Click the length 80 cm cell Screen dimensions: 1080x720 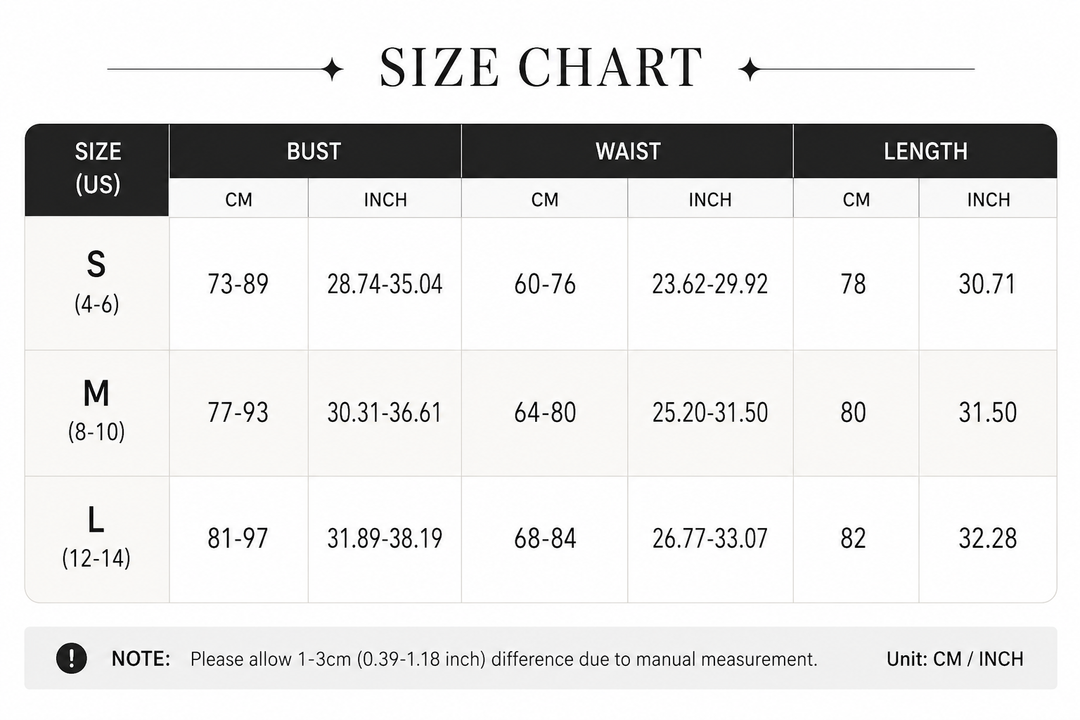(x=853, y=412)
